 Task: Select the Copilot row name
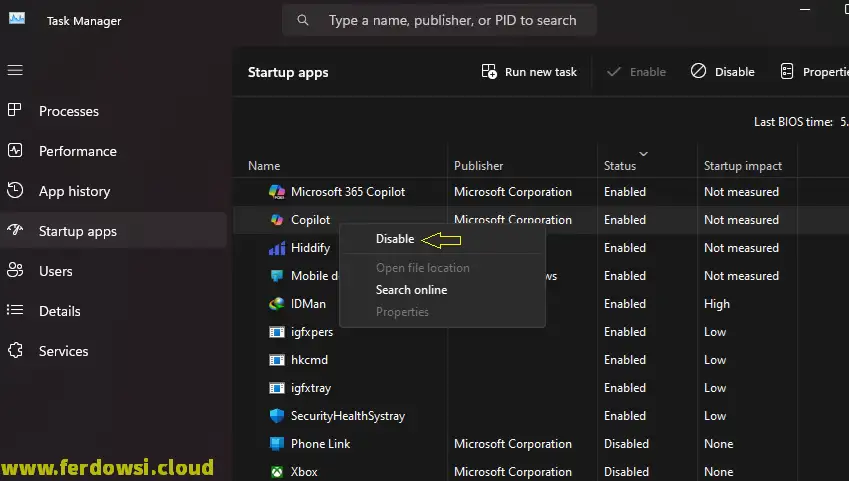pyautogui.click(x=310, y=220)
